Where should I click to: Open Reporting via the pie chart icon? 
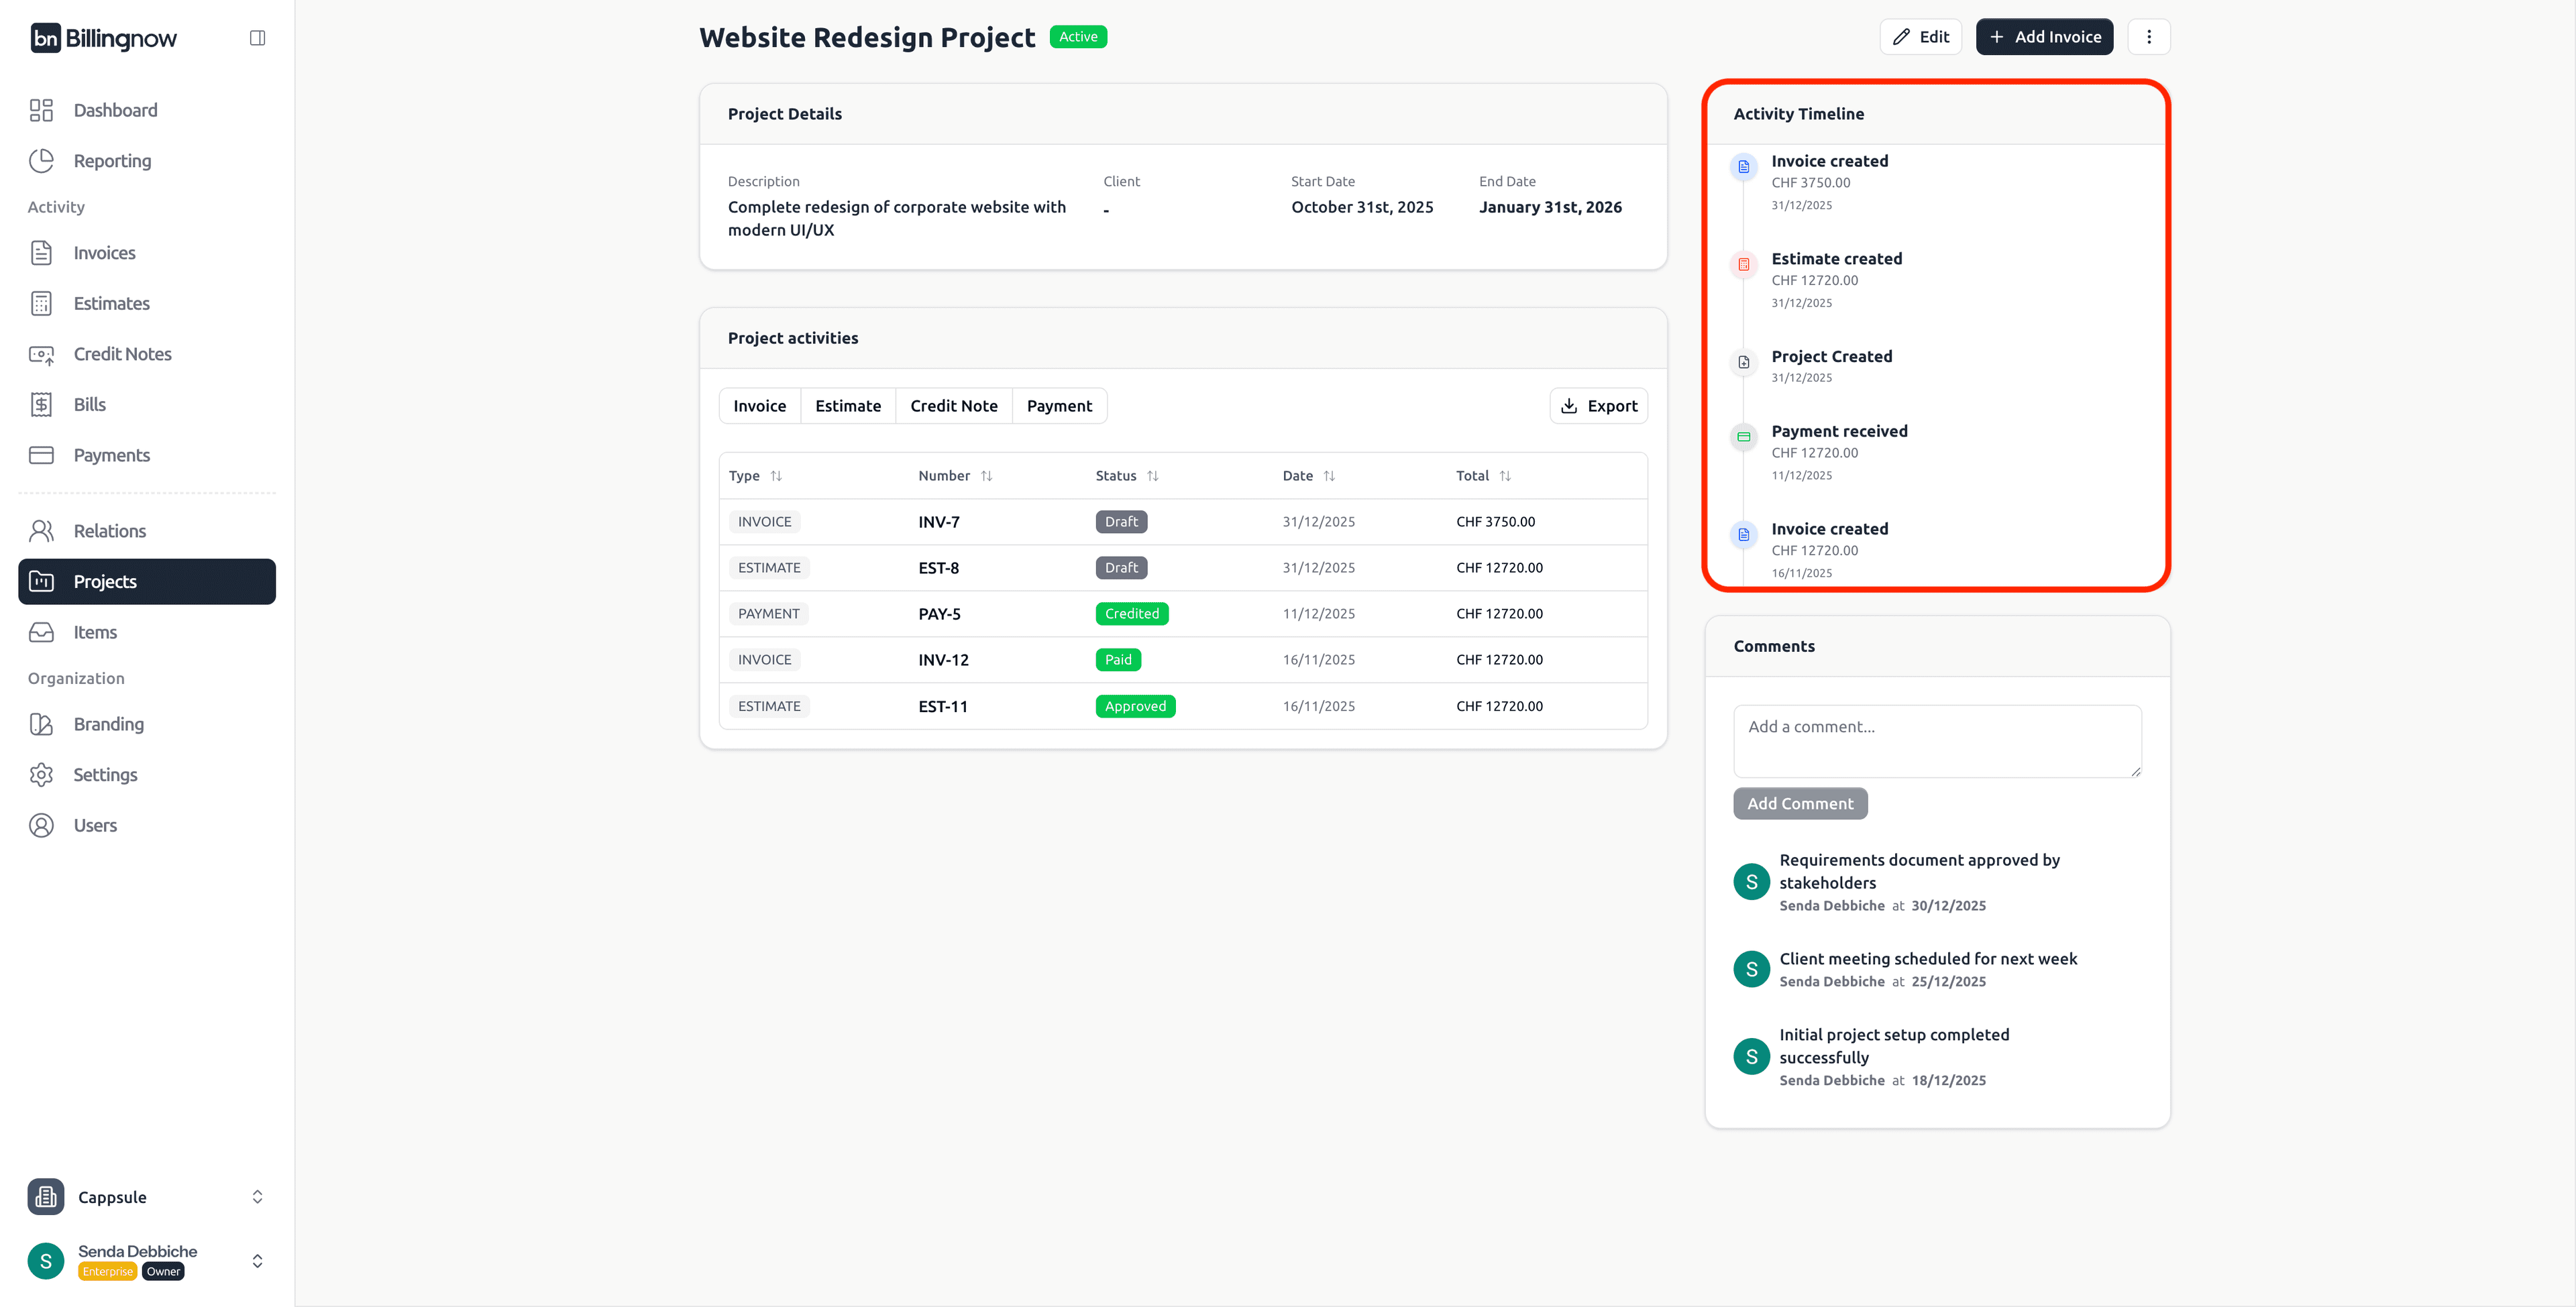click(41, 161)
